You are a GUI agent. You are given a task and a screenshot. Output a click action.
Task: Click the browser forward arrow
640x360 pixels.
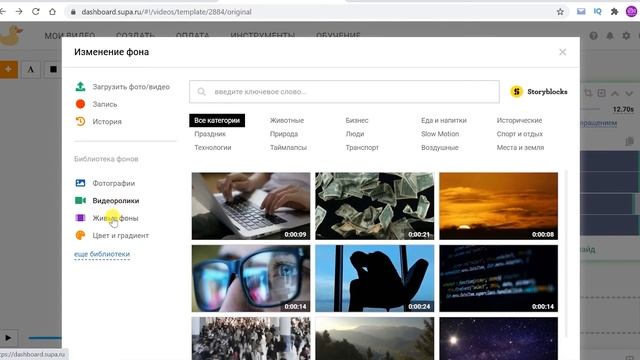(x=19, y=12)
